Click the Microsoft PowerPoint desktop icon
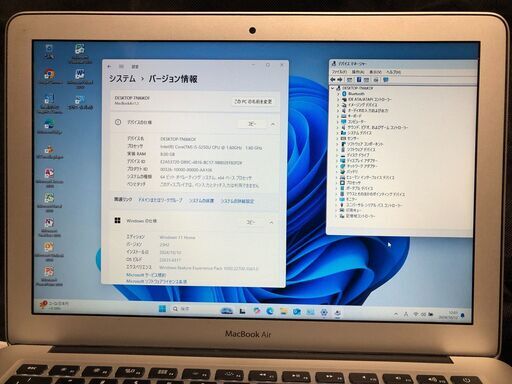Image resolution: width=512 pixels, height=384 pixels. [49, 276]
